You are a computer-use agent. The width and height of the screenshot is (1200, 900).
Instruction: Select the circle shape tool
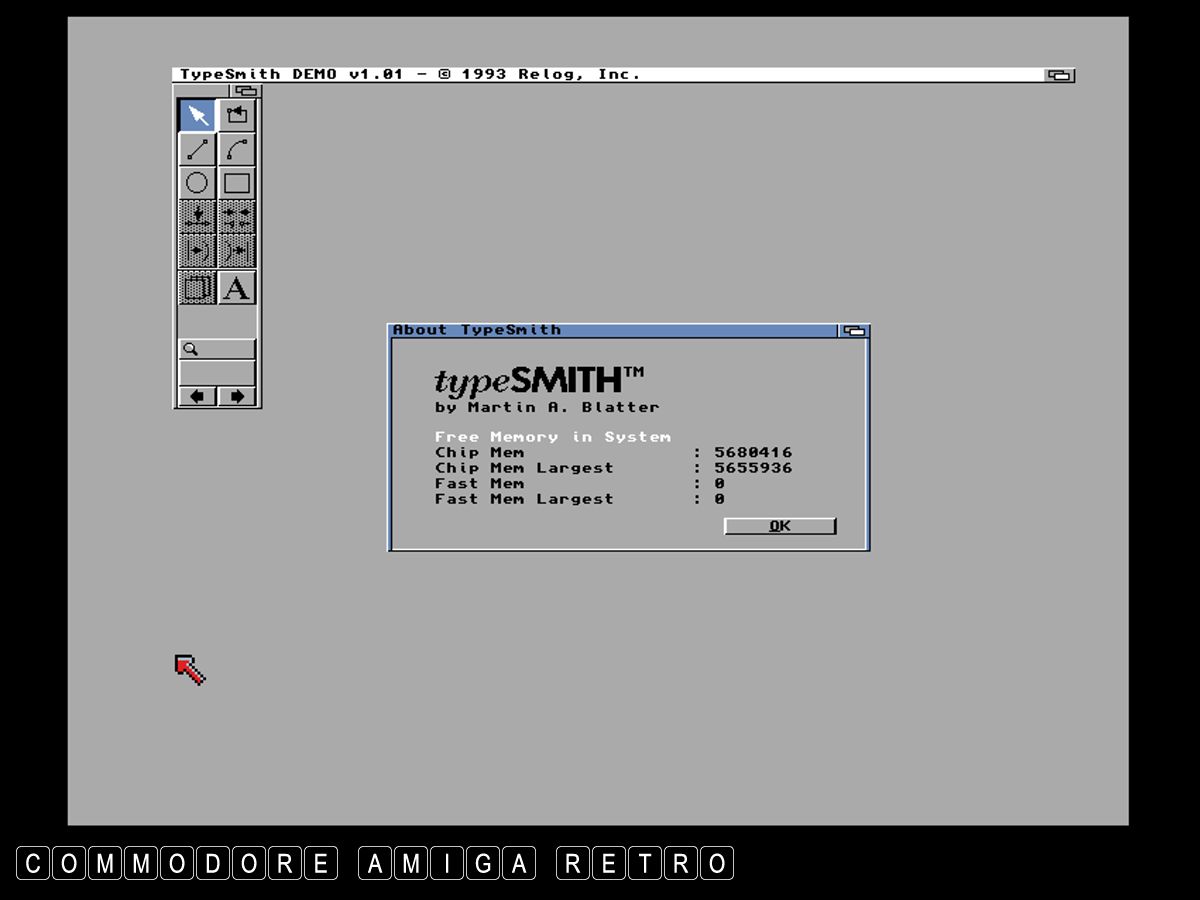(198, 183)
